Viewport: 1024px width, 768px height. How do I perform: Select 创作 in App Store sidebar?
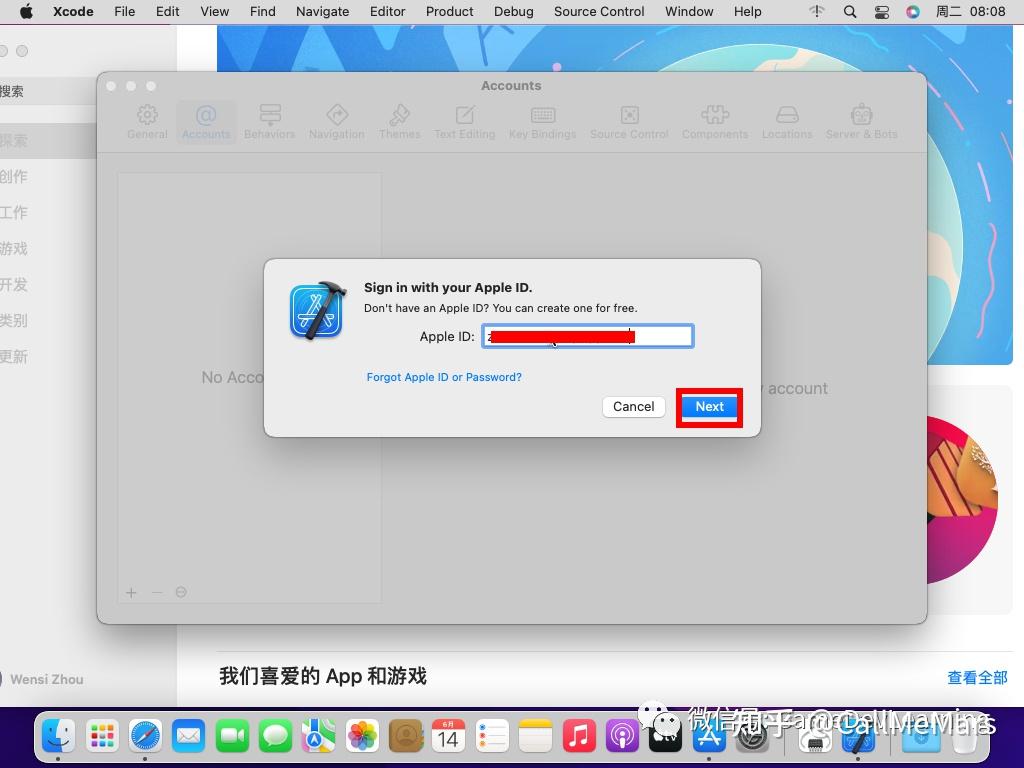(13, 176)
